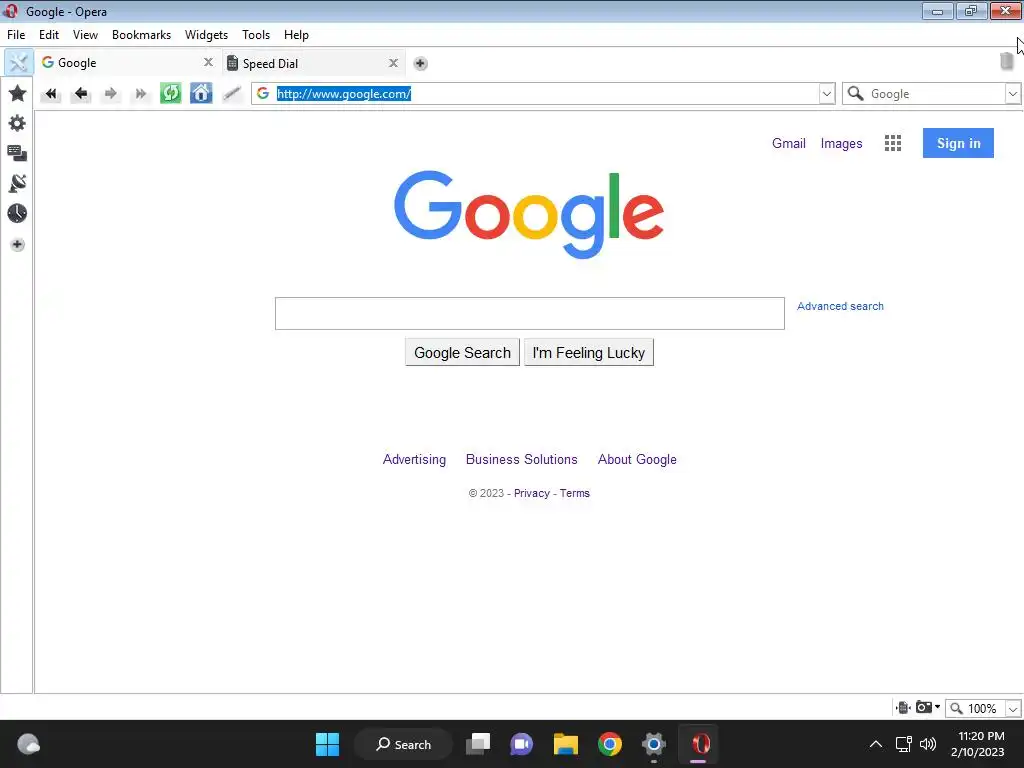
Task: Open the volume icon in the system tray
Action: (927, 744)
